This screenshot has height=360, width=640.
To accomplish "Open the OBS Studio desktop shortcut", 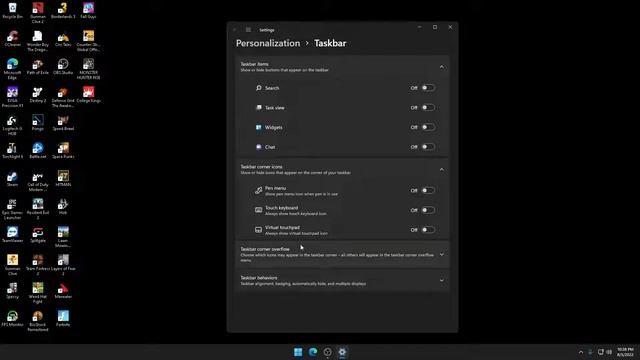I will pos(63,67).
